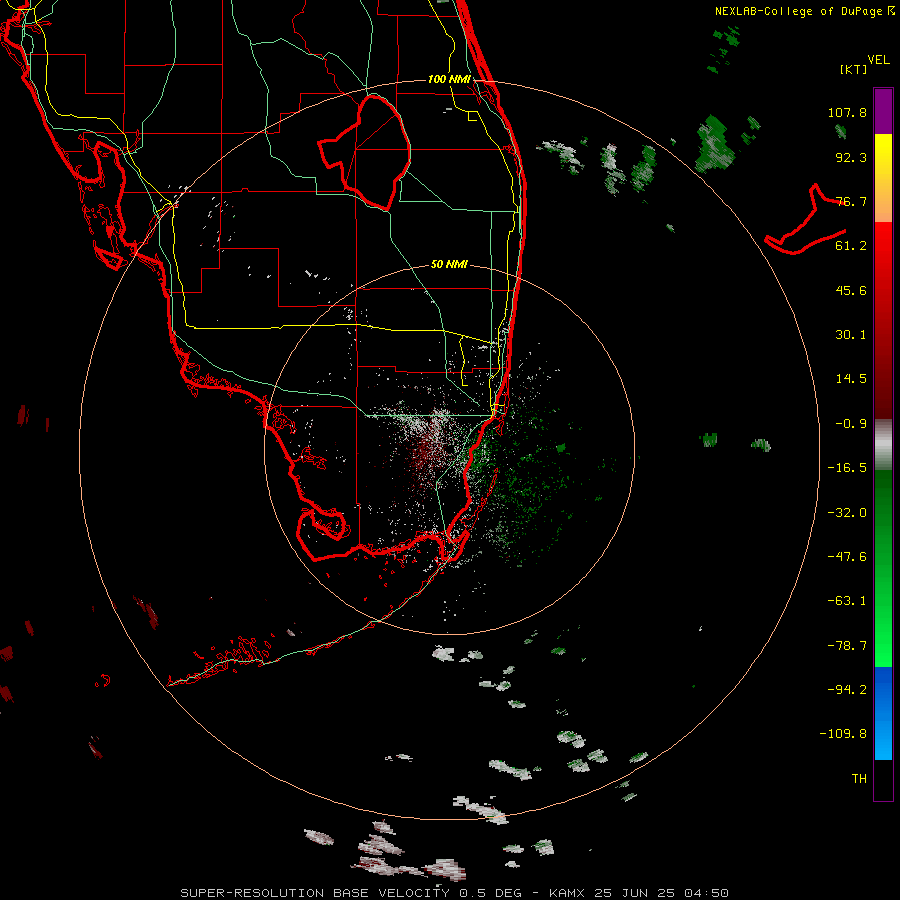Click the 50 NMI range ring label
The width and height of the screenshot is (900, 900).
click(x=449, y=264)
